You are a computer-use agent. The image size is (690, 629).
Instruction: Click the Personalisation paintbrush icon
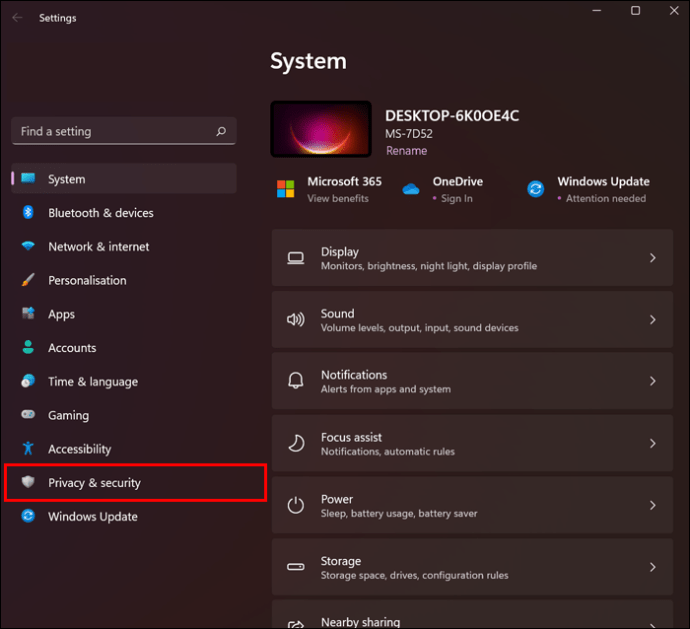pos(28,280)
